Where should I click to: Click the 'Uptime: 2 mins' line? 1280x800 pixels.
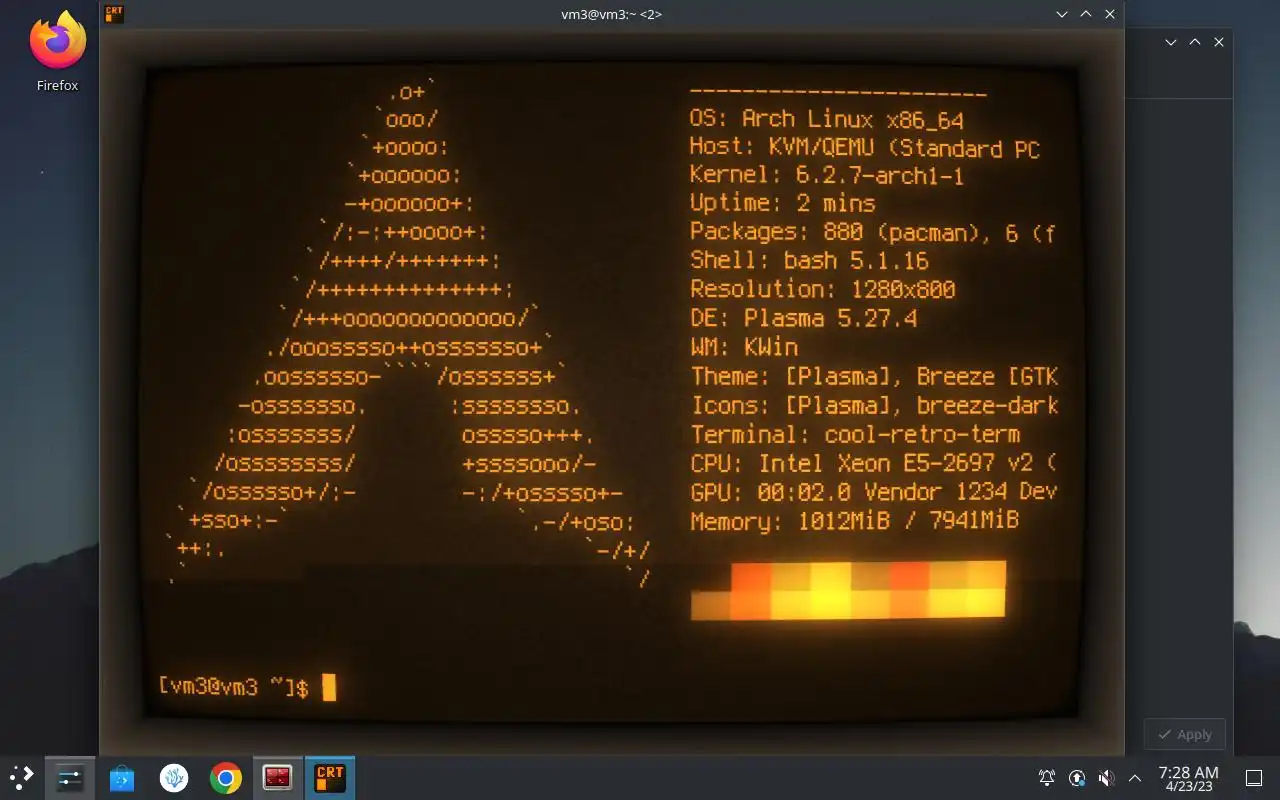click(x=783, y=204)
